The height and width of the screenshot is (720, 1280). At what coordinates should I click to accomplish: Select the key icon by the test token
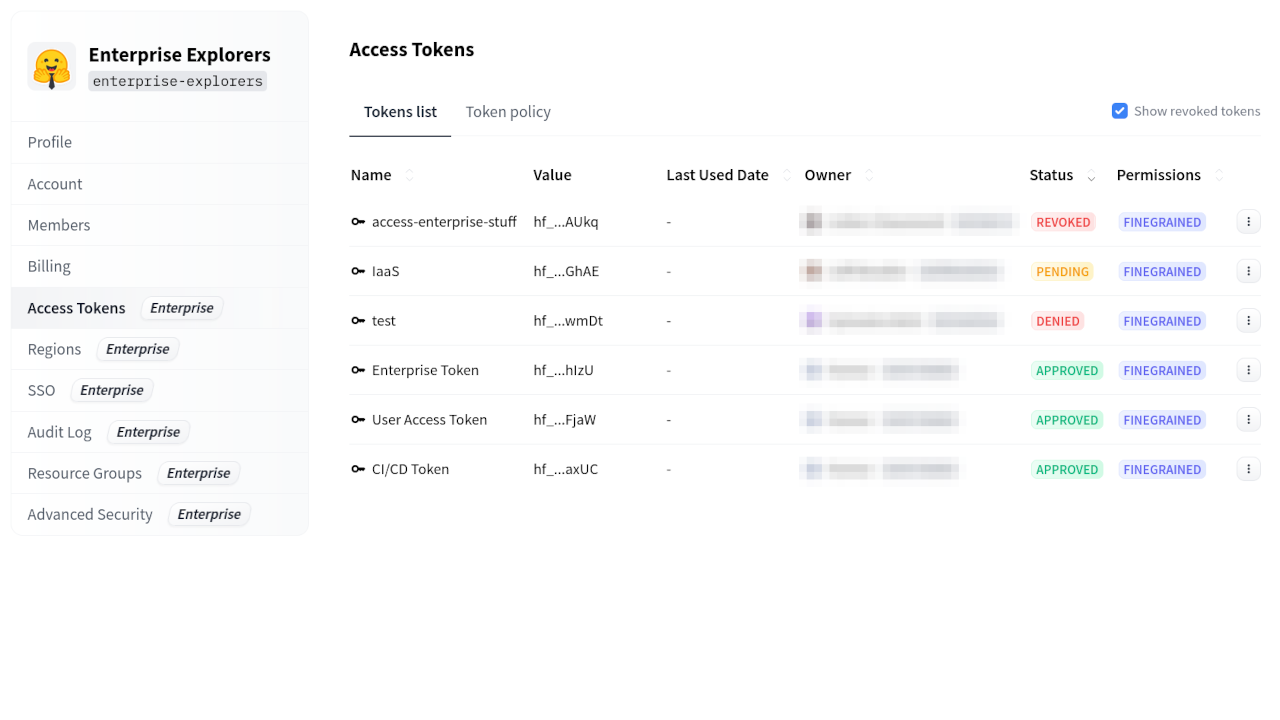(358, 320)
